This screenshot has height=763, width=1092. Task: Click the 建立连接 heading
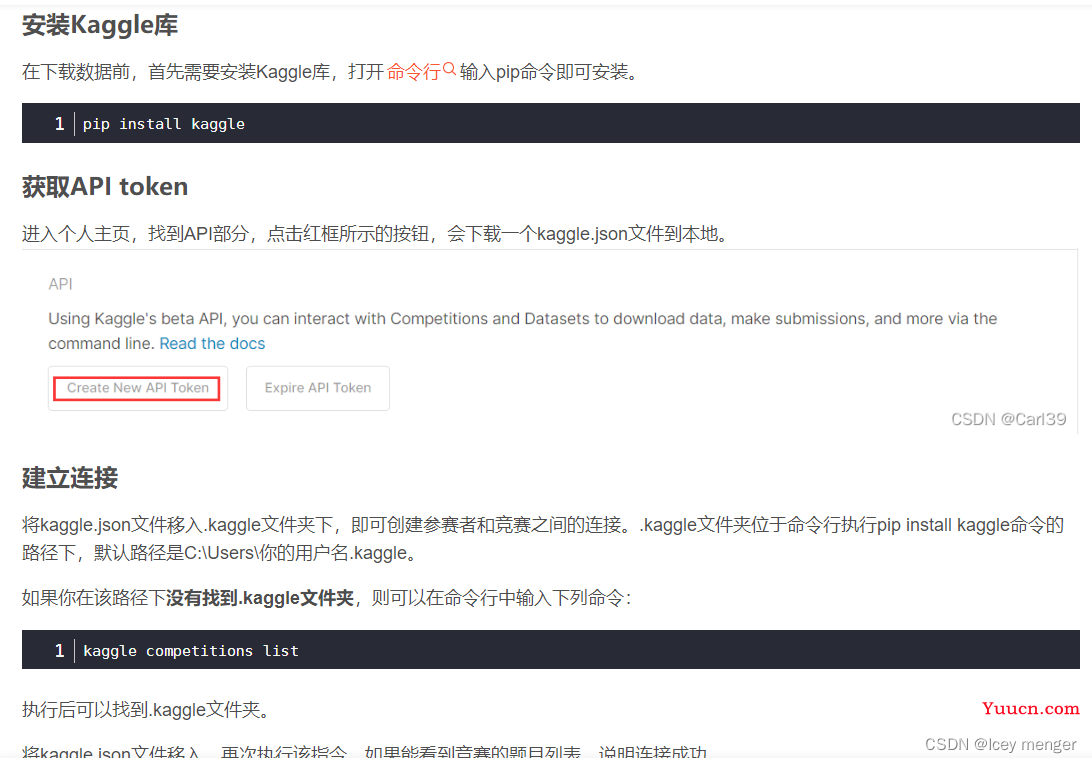(x=70, y=478)
